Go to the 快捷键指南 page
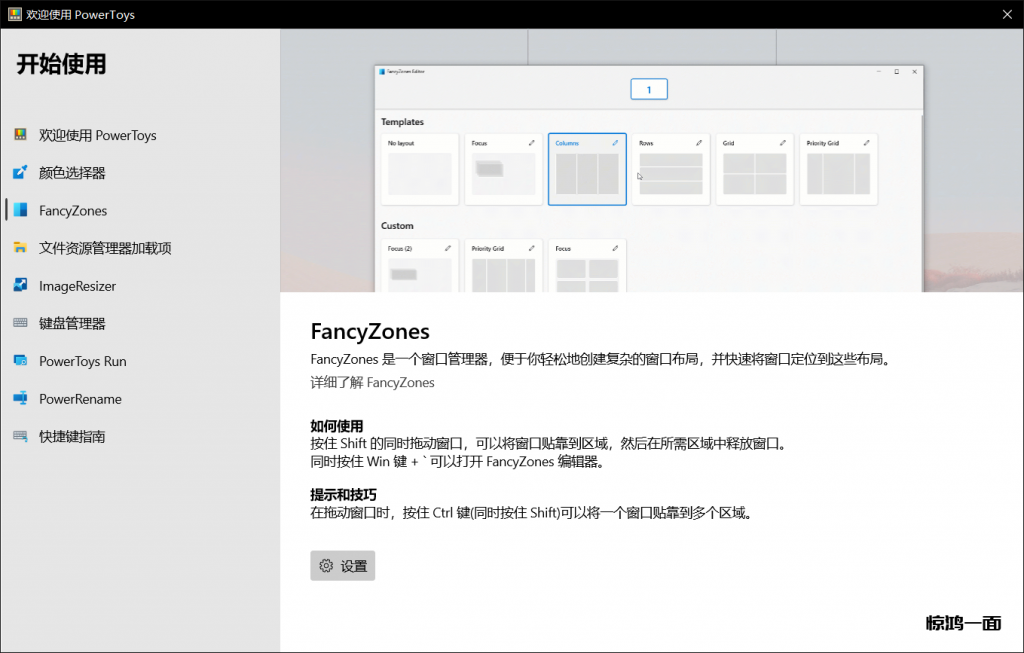1024x653 pixels. pos(72,436)
